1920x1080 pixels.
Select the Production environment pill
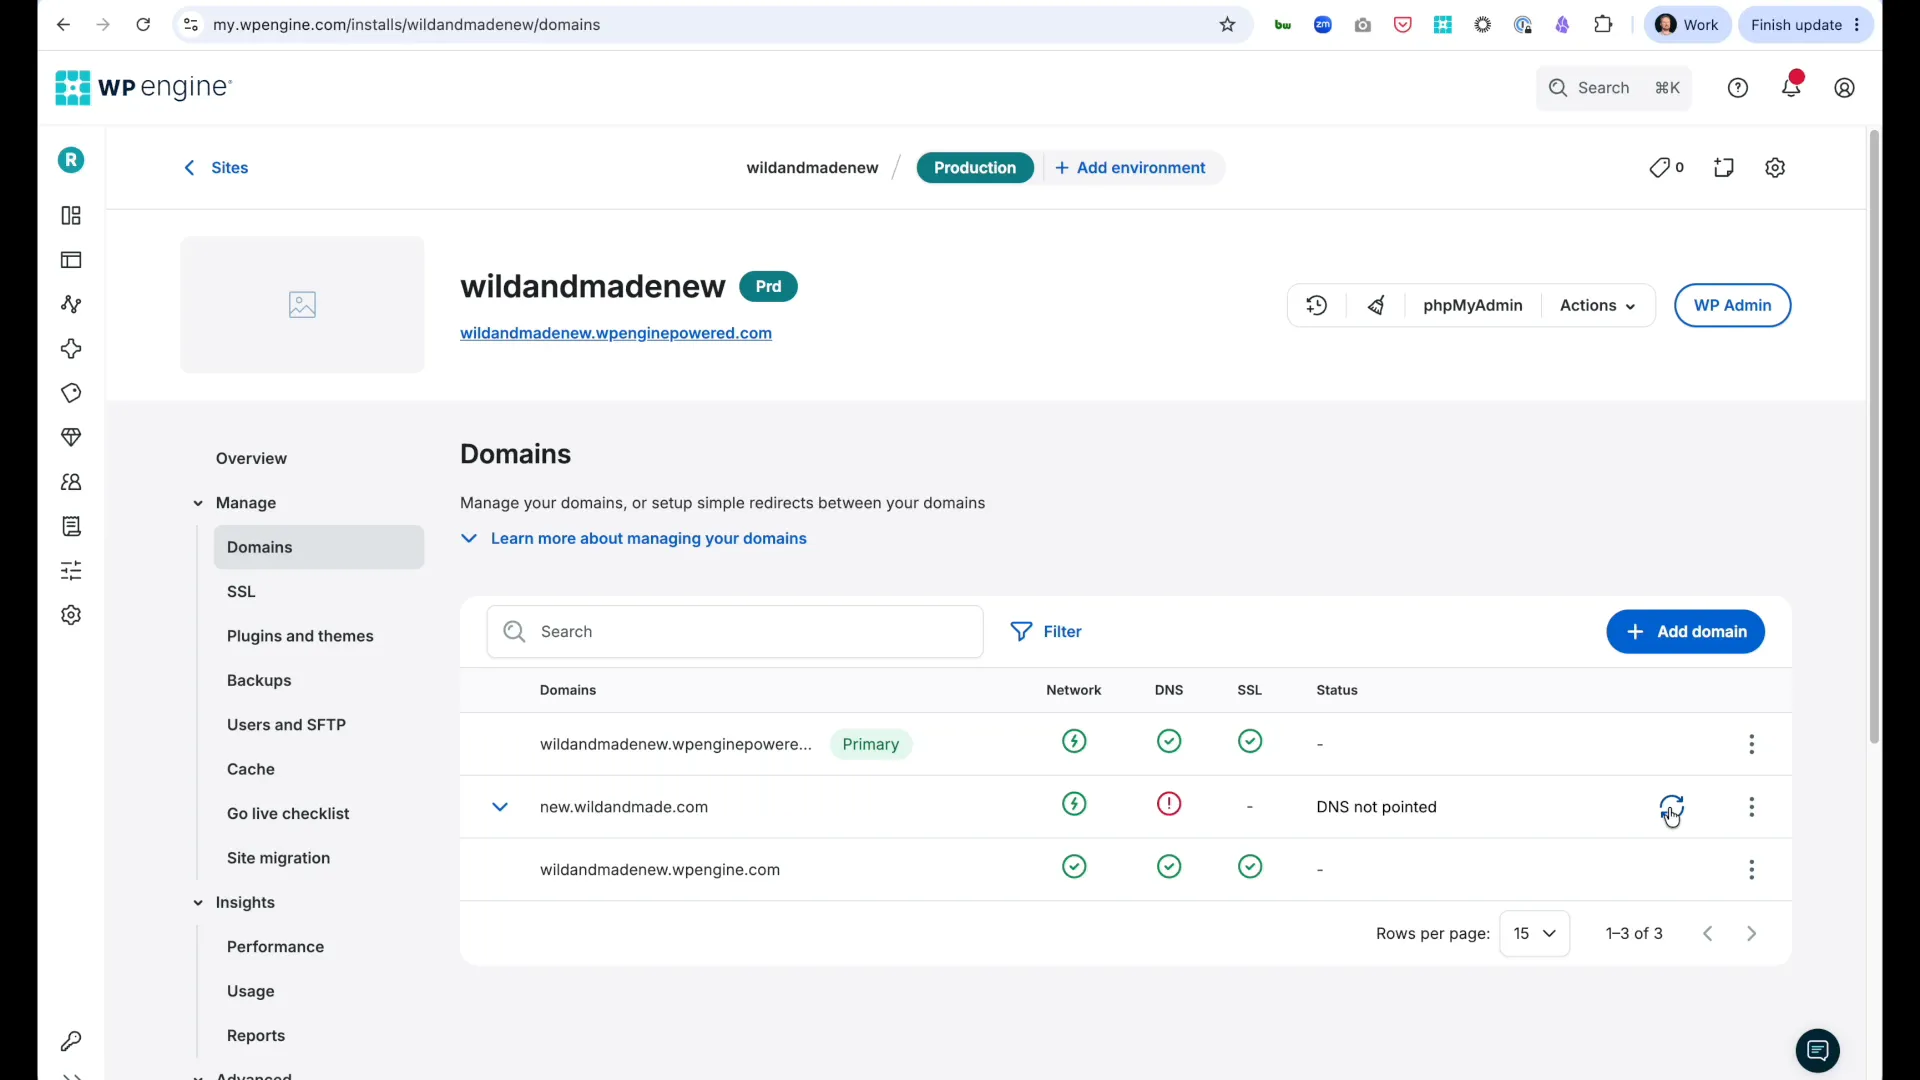point(975,168)
